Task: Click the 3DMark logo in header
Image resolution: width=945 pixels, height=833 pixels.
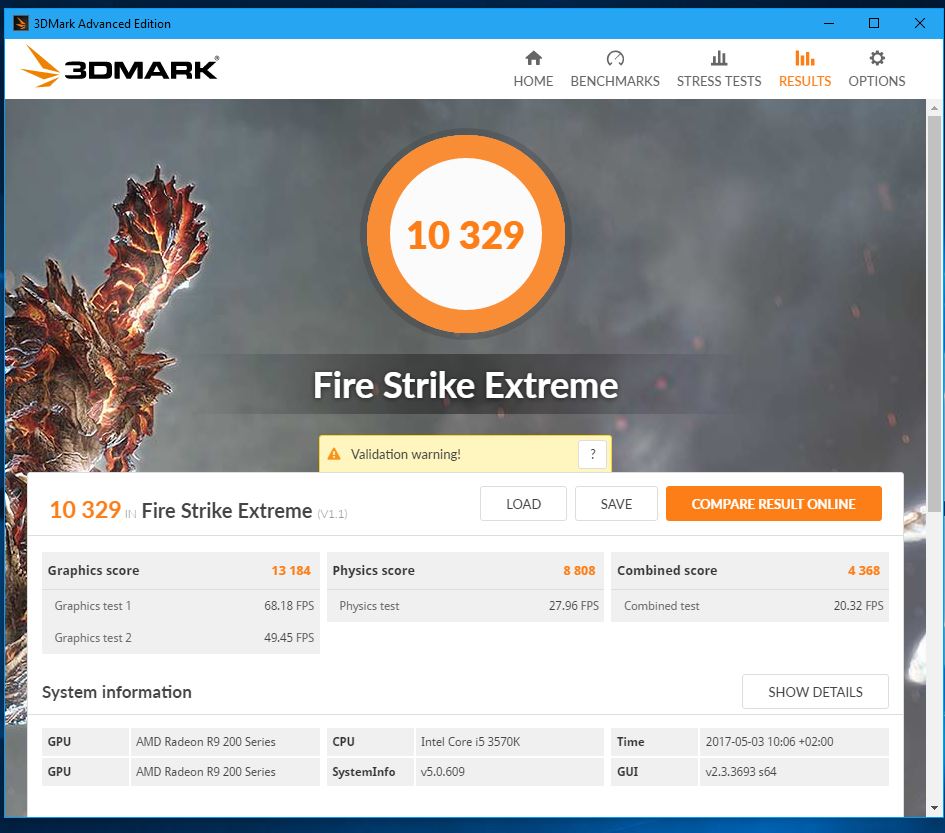Action: 121,68
